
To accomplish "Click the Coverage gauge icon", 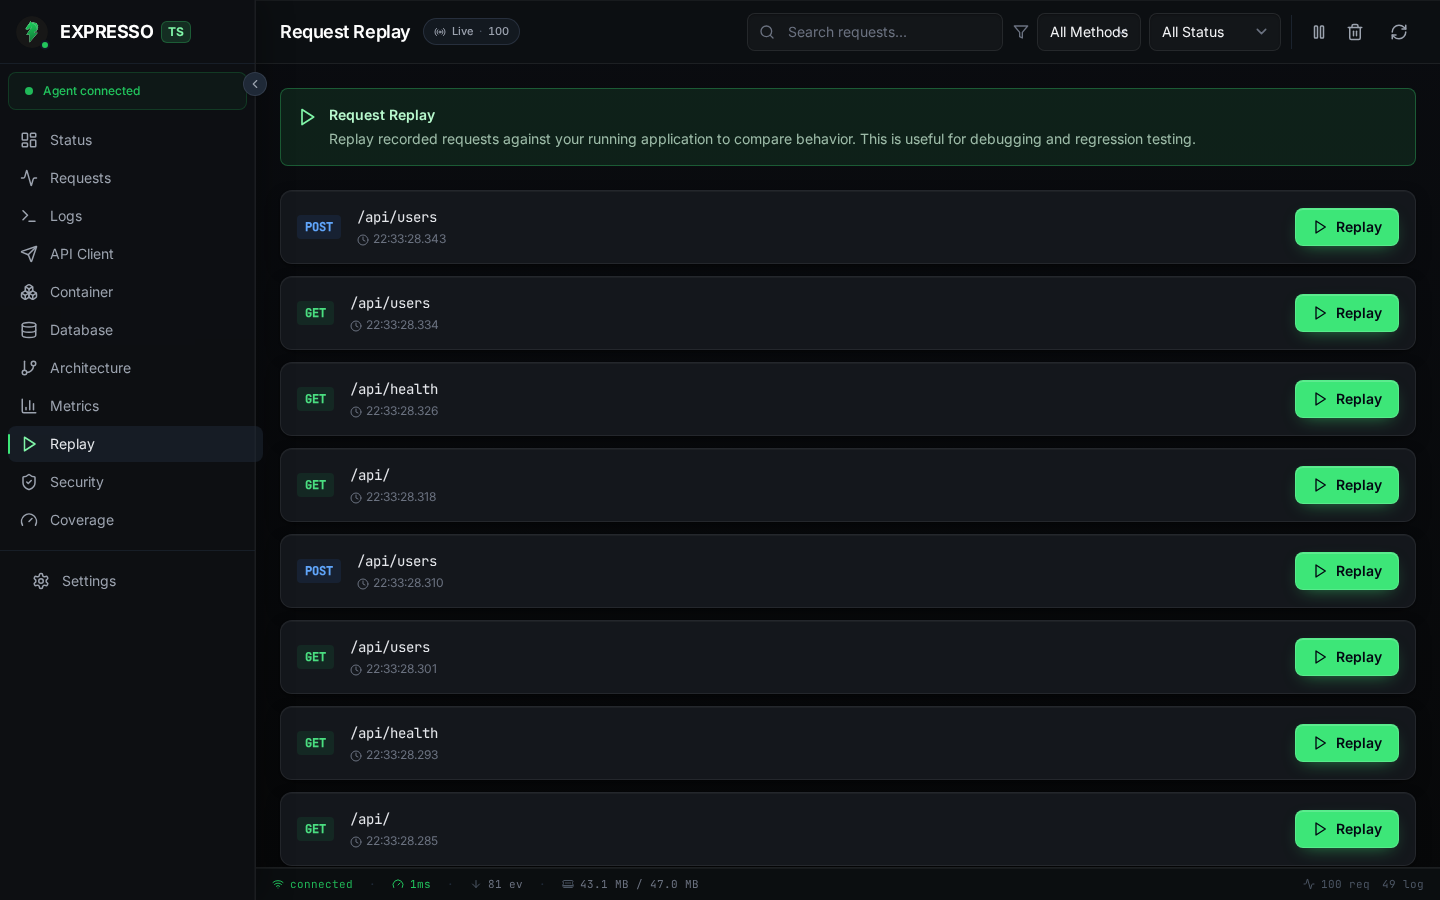I will (29, 520).
